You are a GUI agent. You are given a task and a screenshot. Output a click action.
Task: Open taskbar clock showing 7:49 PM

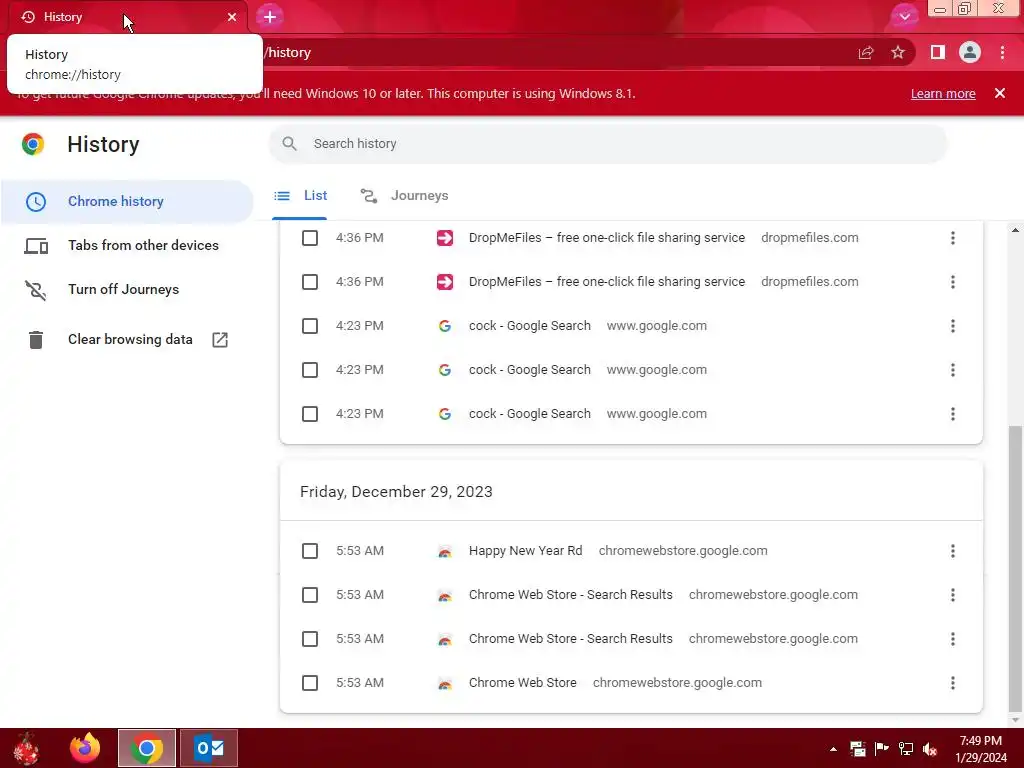(x=981, y=749)
